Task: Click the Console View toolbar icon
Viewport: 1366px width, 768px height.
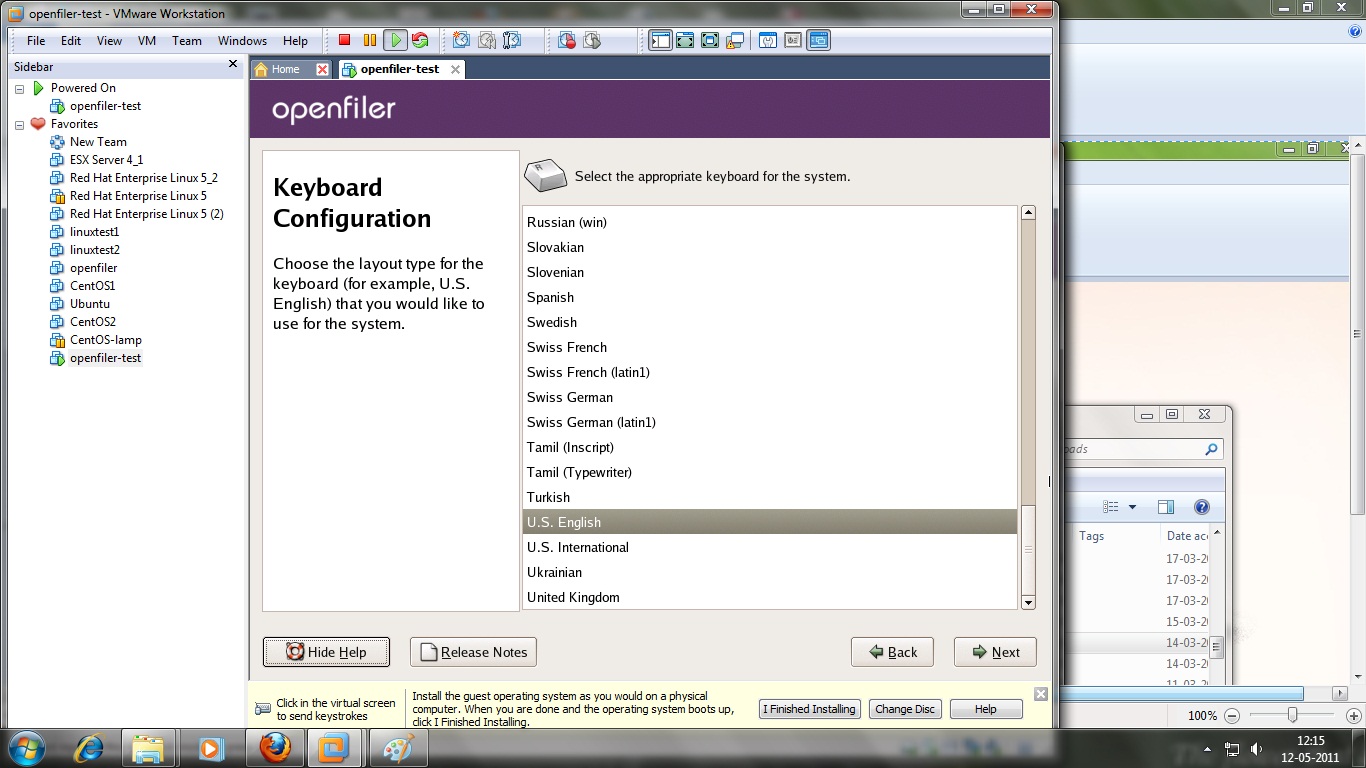Action: [819, 40]
